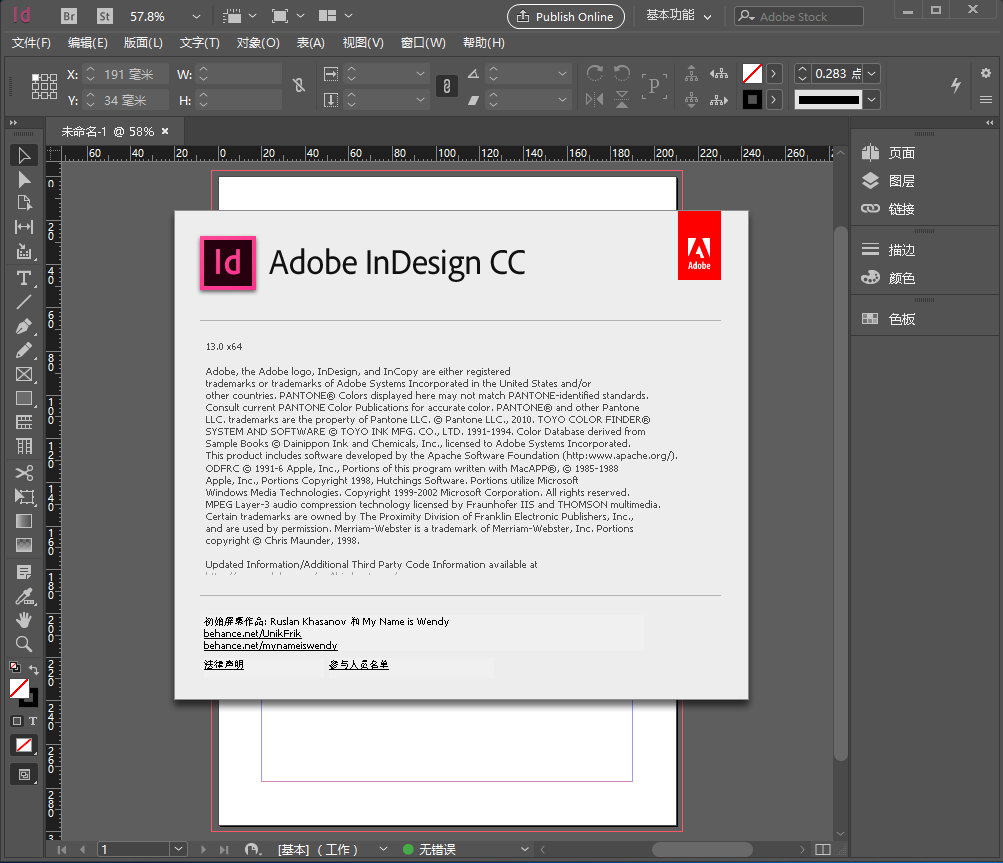Toggle formatting affects container
Screen dimensions: 1003x863
pos(17,721)
